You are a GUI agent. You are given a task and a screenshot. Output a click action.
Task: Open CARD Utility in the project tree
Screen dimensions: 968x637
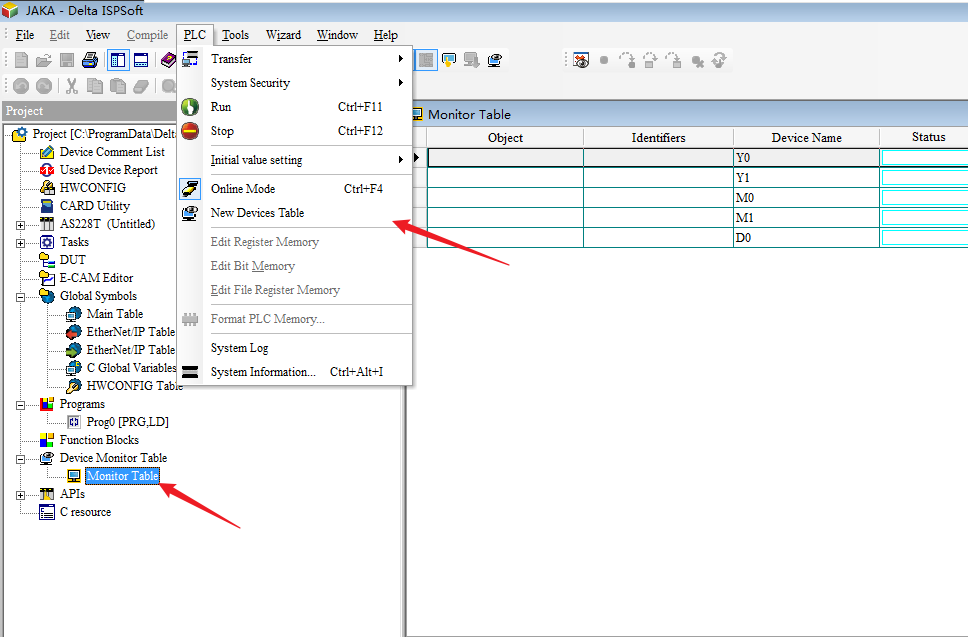pyautogui.click(x=94, y=206)
